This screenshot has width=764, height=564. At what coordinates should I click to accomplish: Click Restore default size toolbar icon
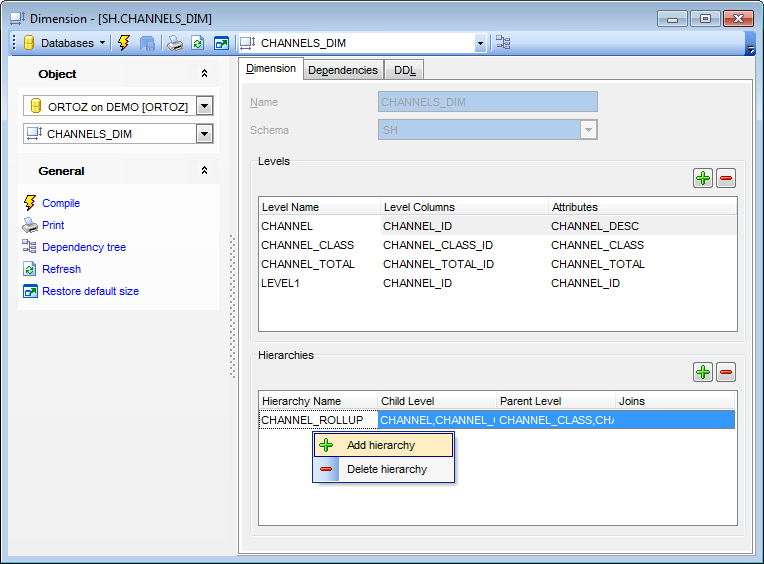tap(221, 43)
